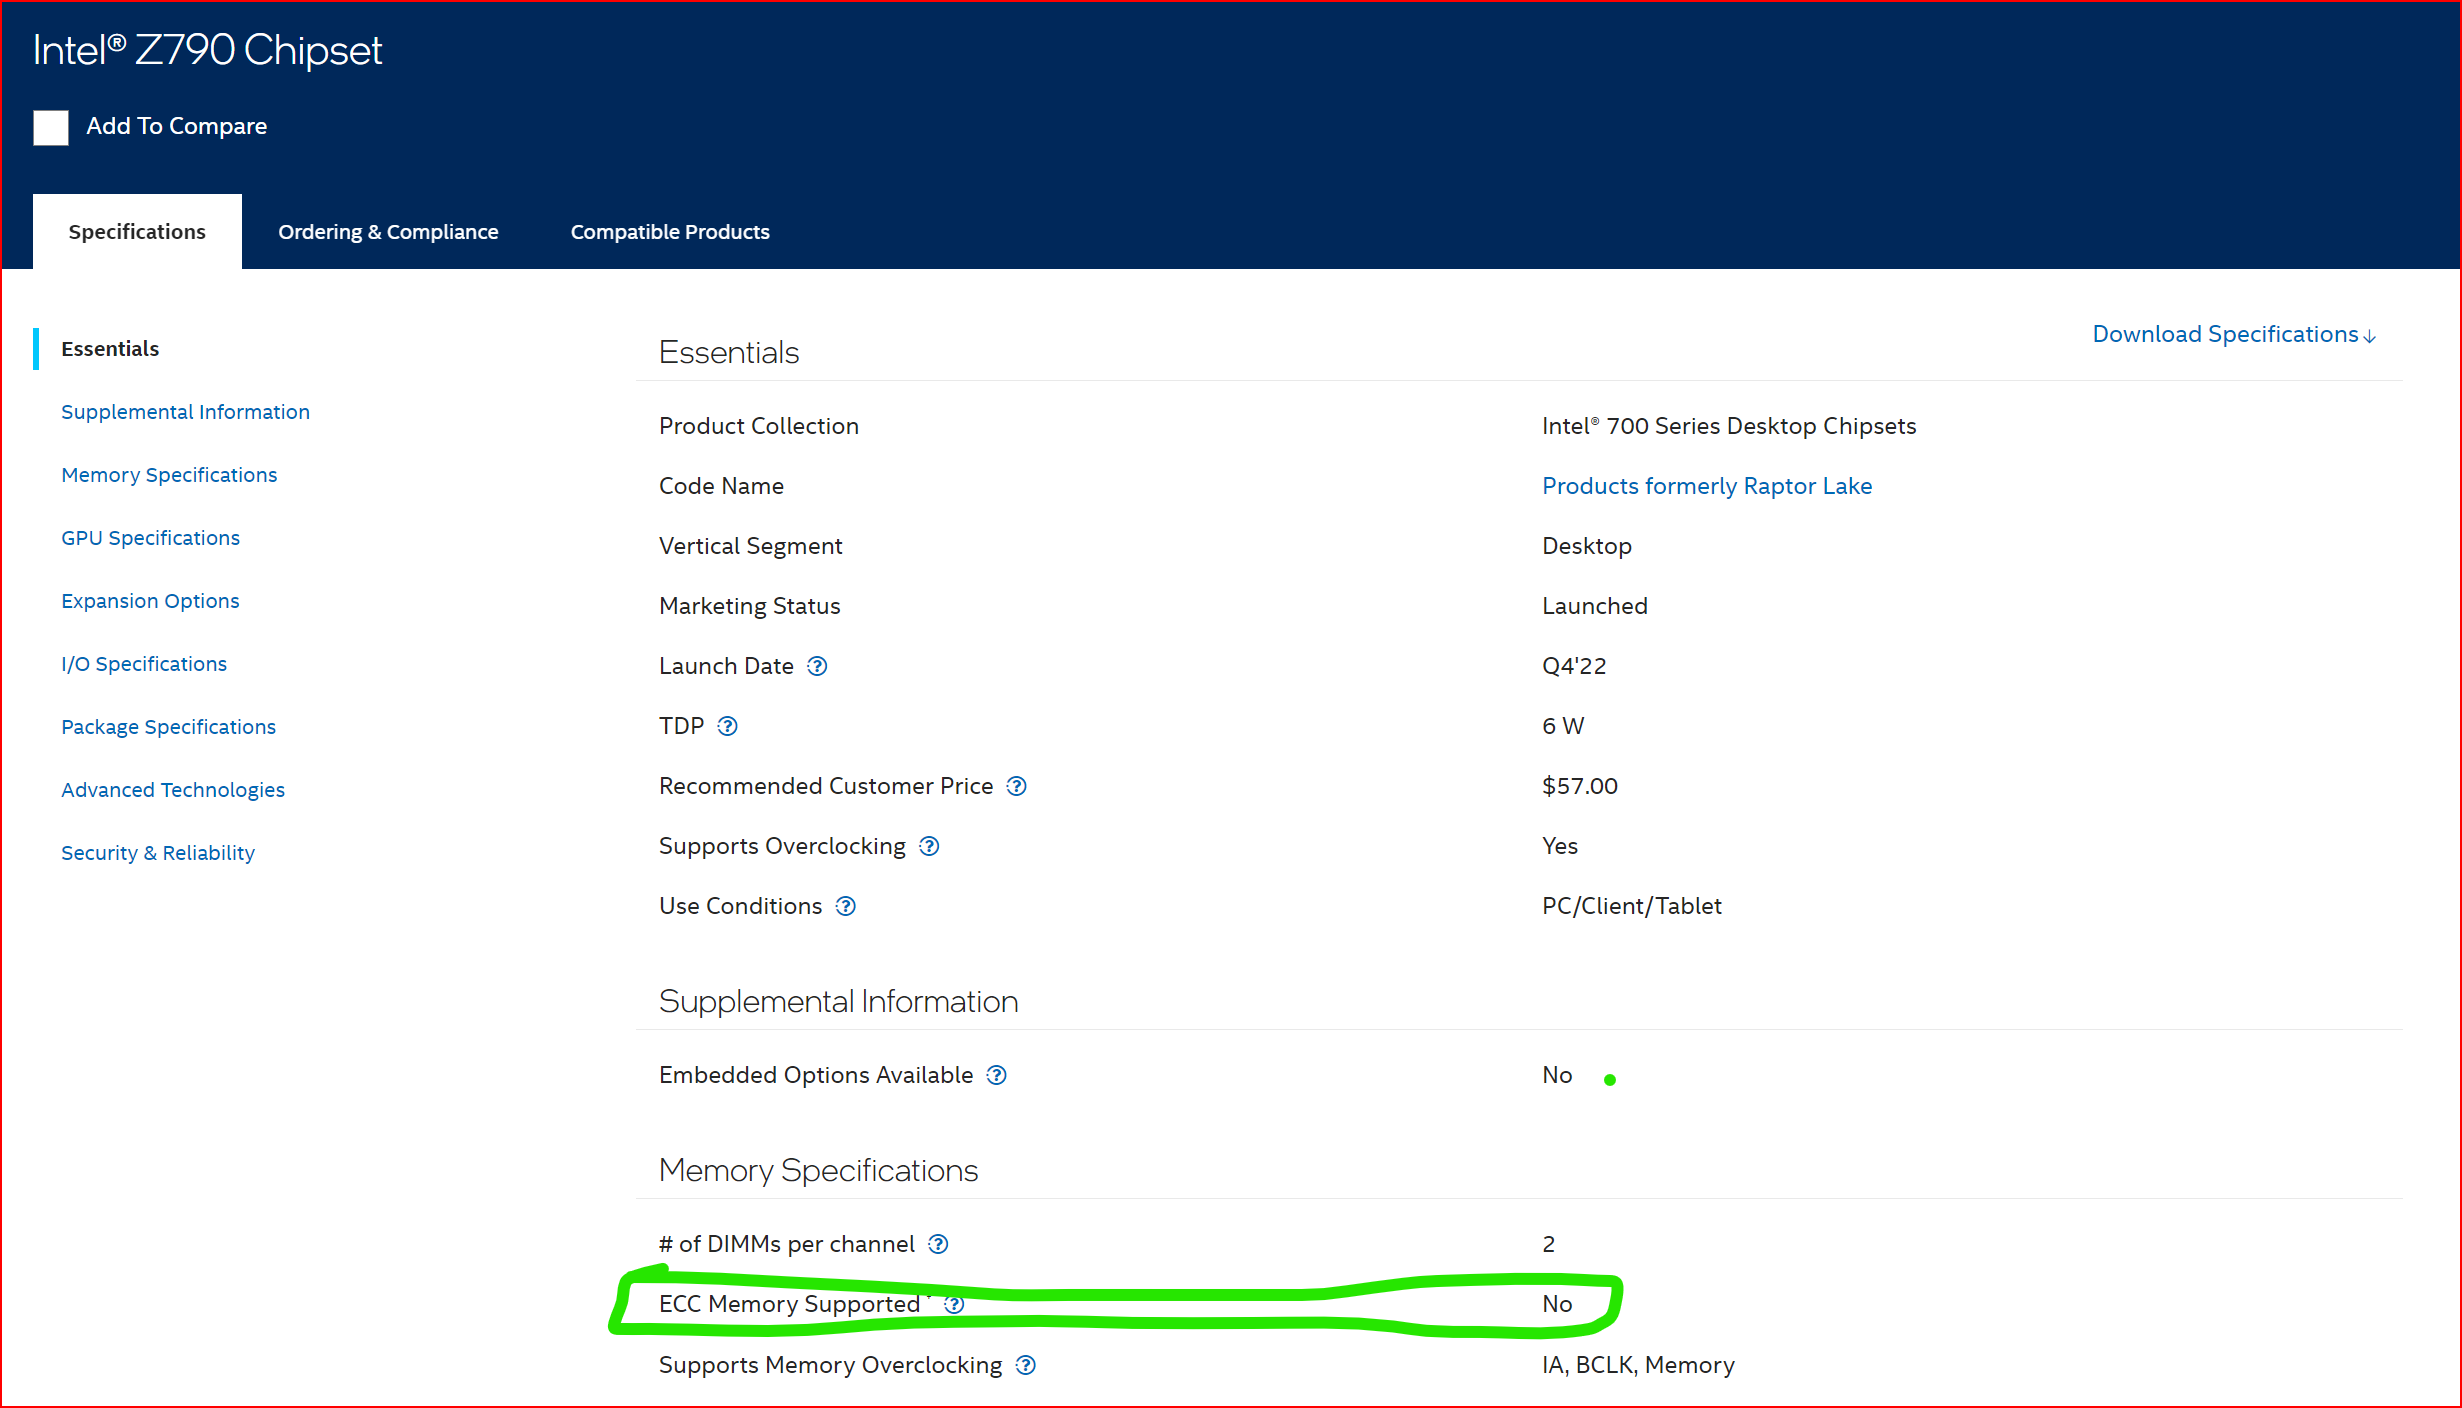Go to Memory Specifications sidebar link
Image resolution: width=2462 pixels, height=1408 pixels.
(169, 475)
